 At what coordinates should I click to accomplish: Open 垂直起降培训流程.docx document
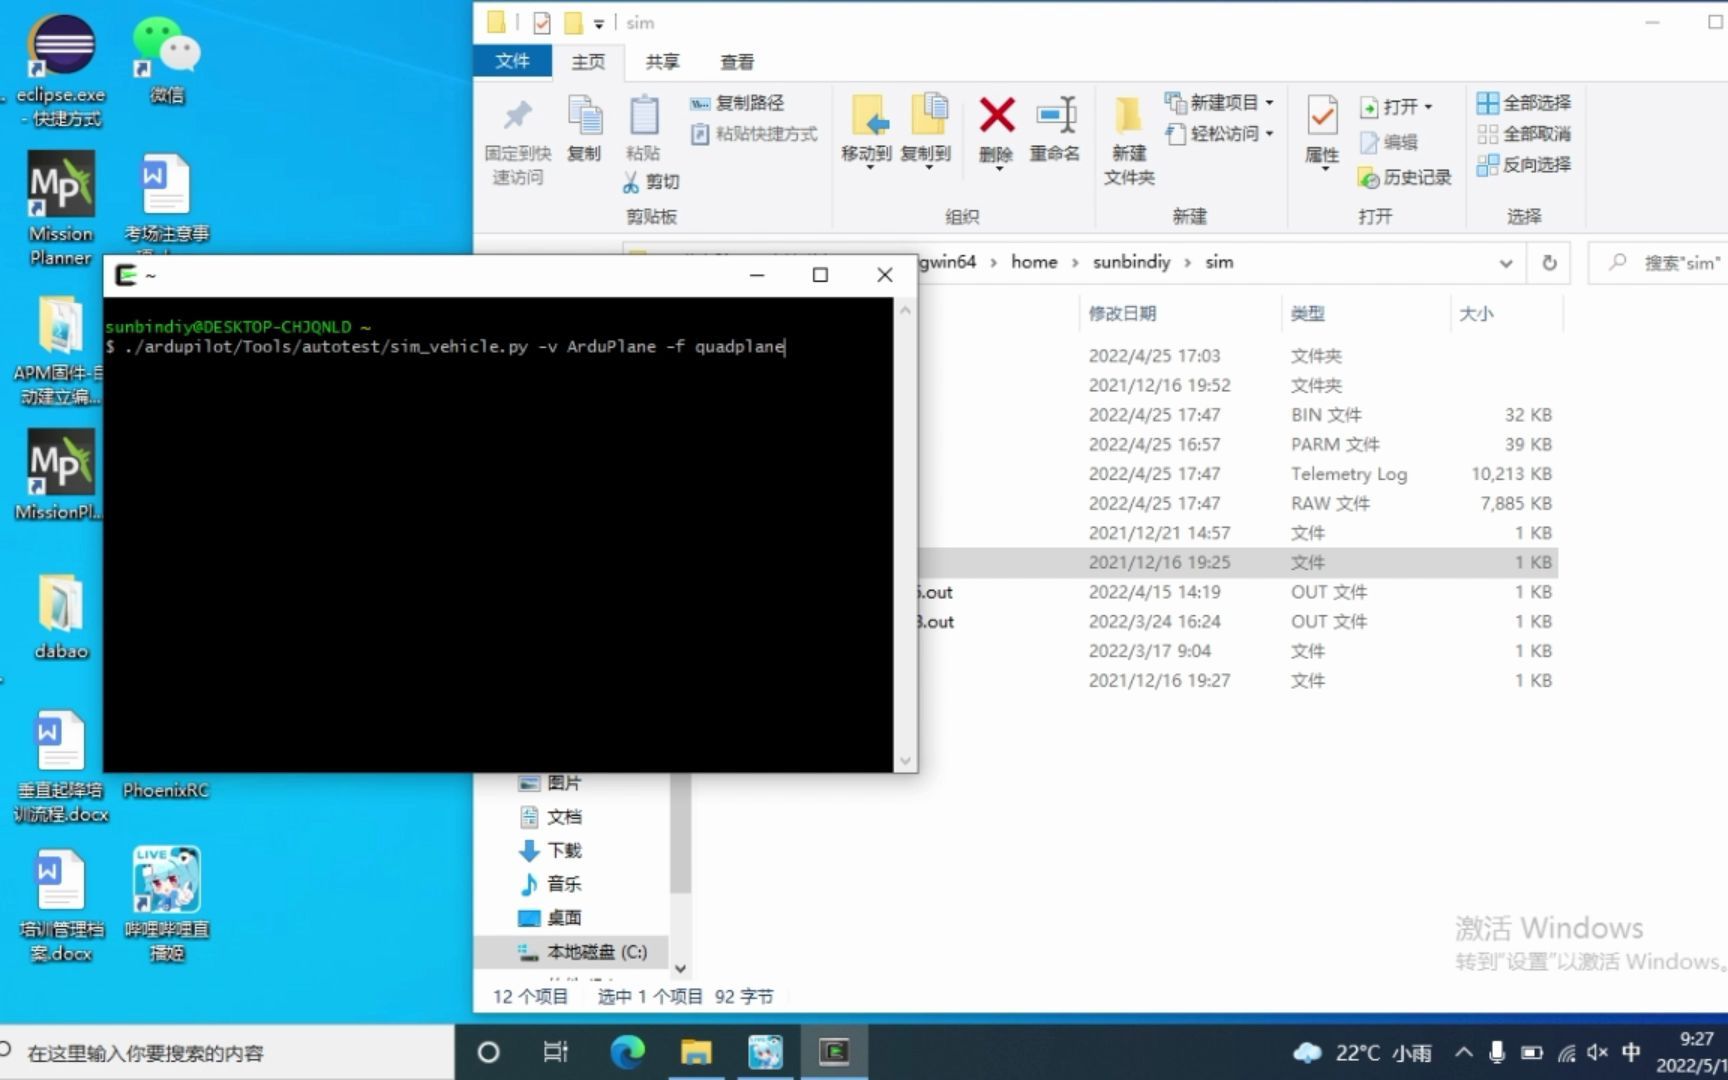point(61,766)
